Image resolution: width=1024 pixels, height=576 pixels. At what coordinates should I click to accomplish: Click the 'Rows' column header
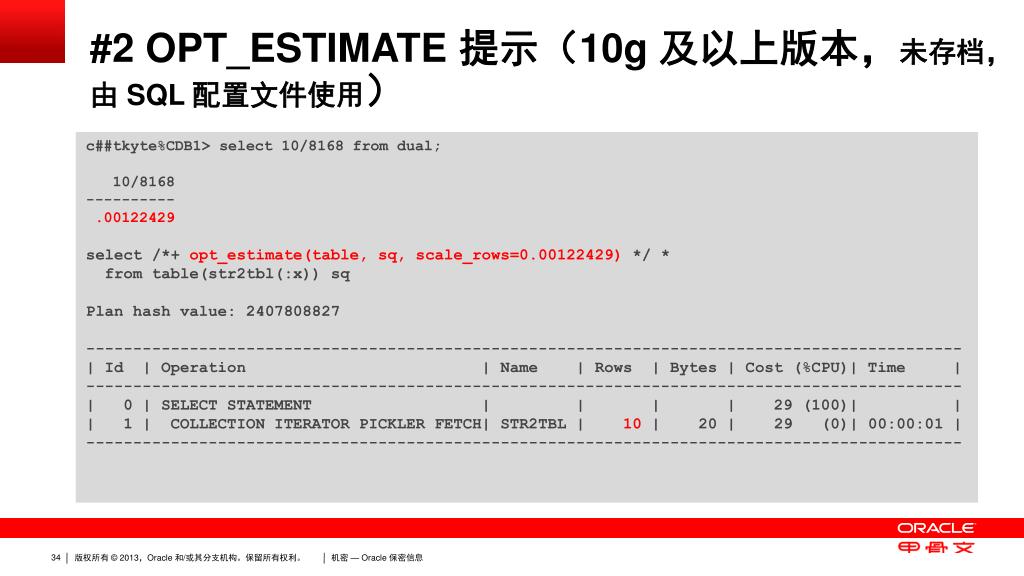click(613, 368)
